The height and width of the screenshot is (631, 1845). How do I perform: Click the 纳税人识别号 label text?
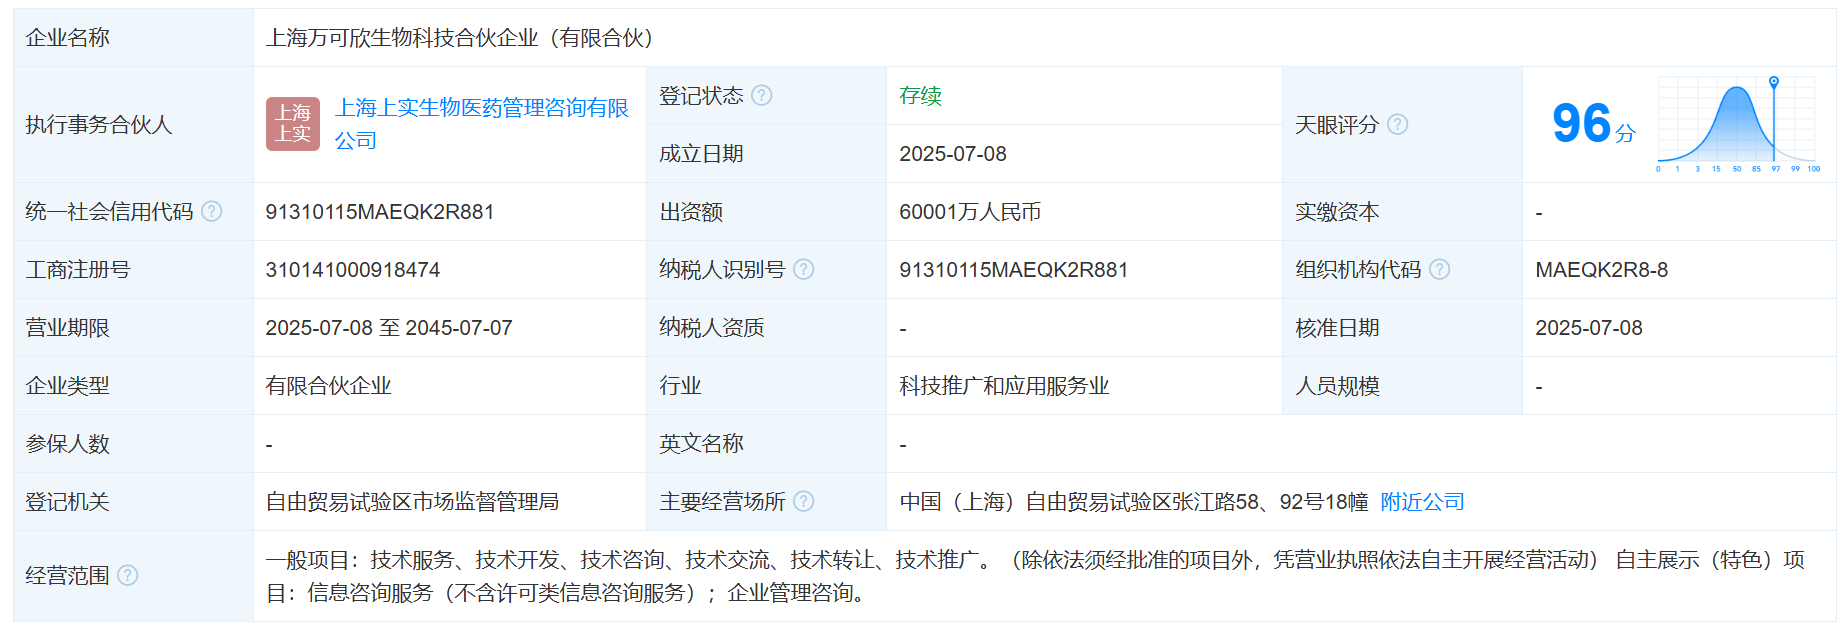(722, 270)
